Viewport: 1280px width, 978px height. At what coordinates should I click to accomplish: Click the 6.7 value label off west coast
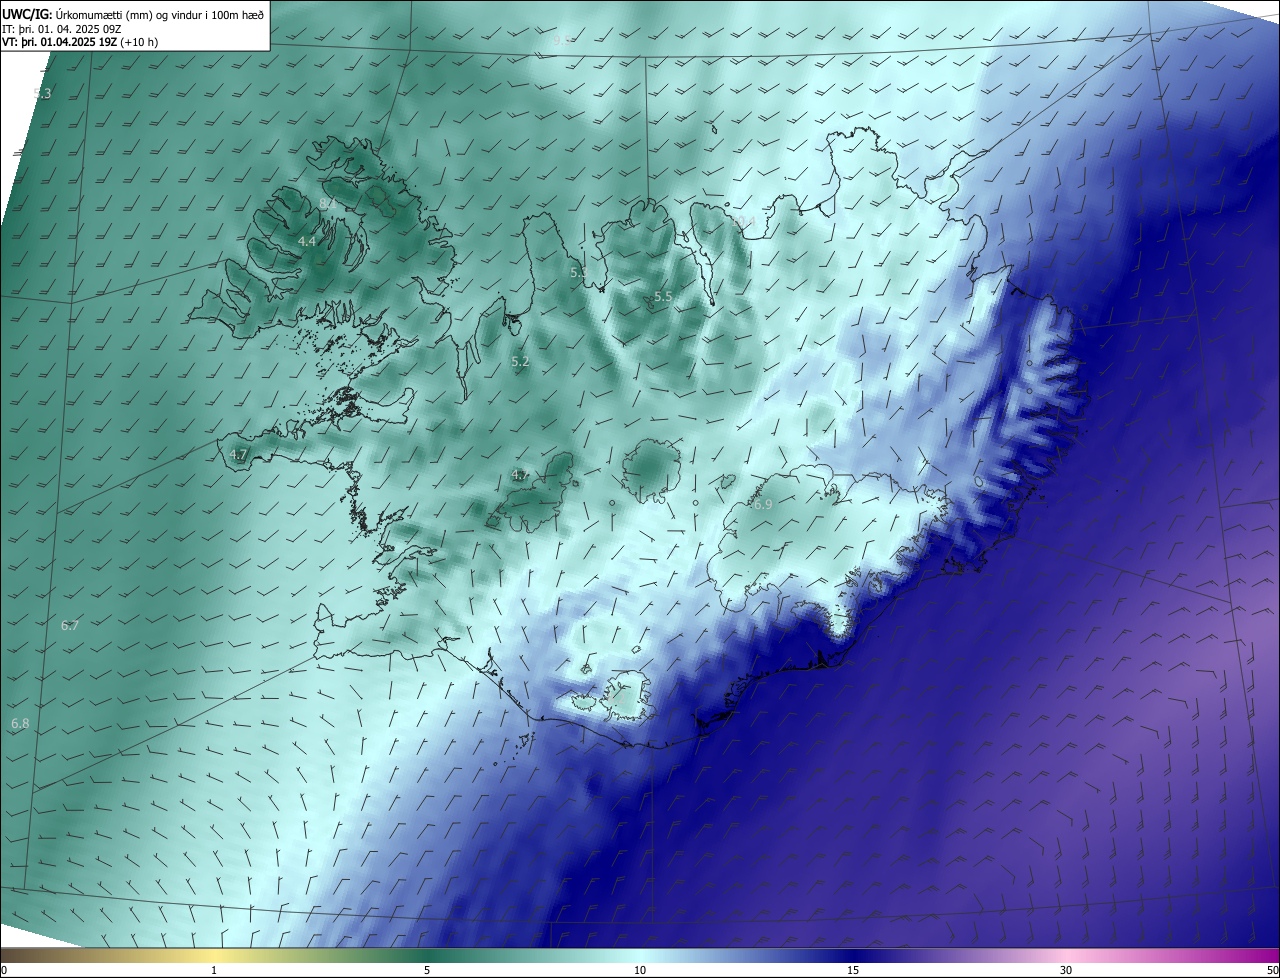(x=70, y=626)
